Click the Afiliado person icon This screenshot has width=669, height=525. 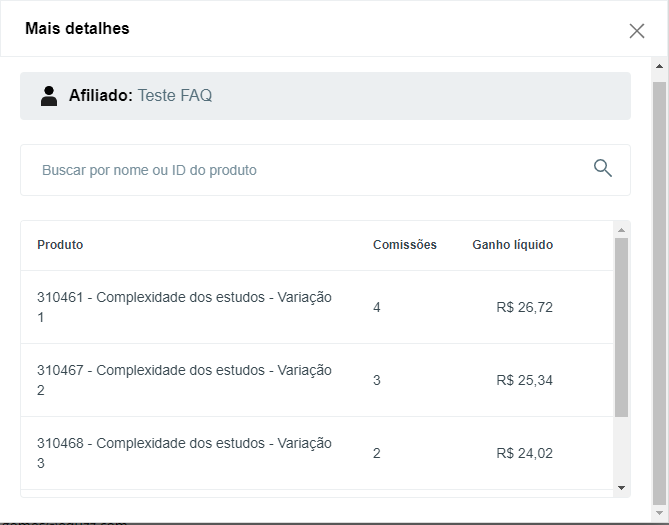click(49, 96)
